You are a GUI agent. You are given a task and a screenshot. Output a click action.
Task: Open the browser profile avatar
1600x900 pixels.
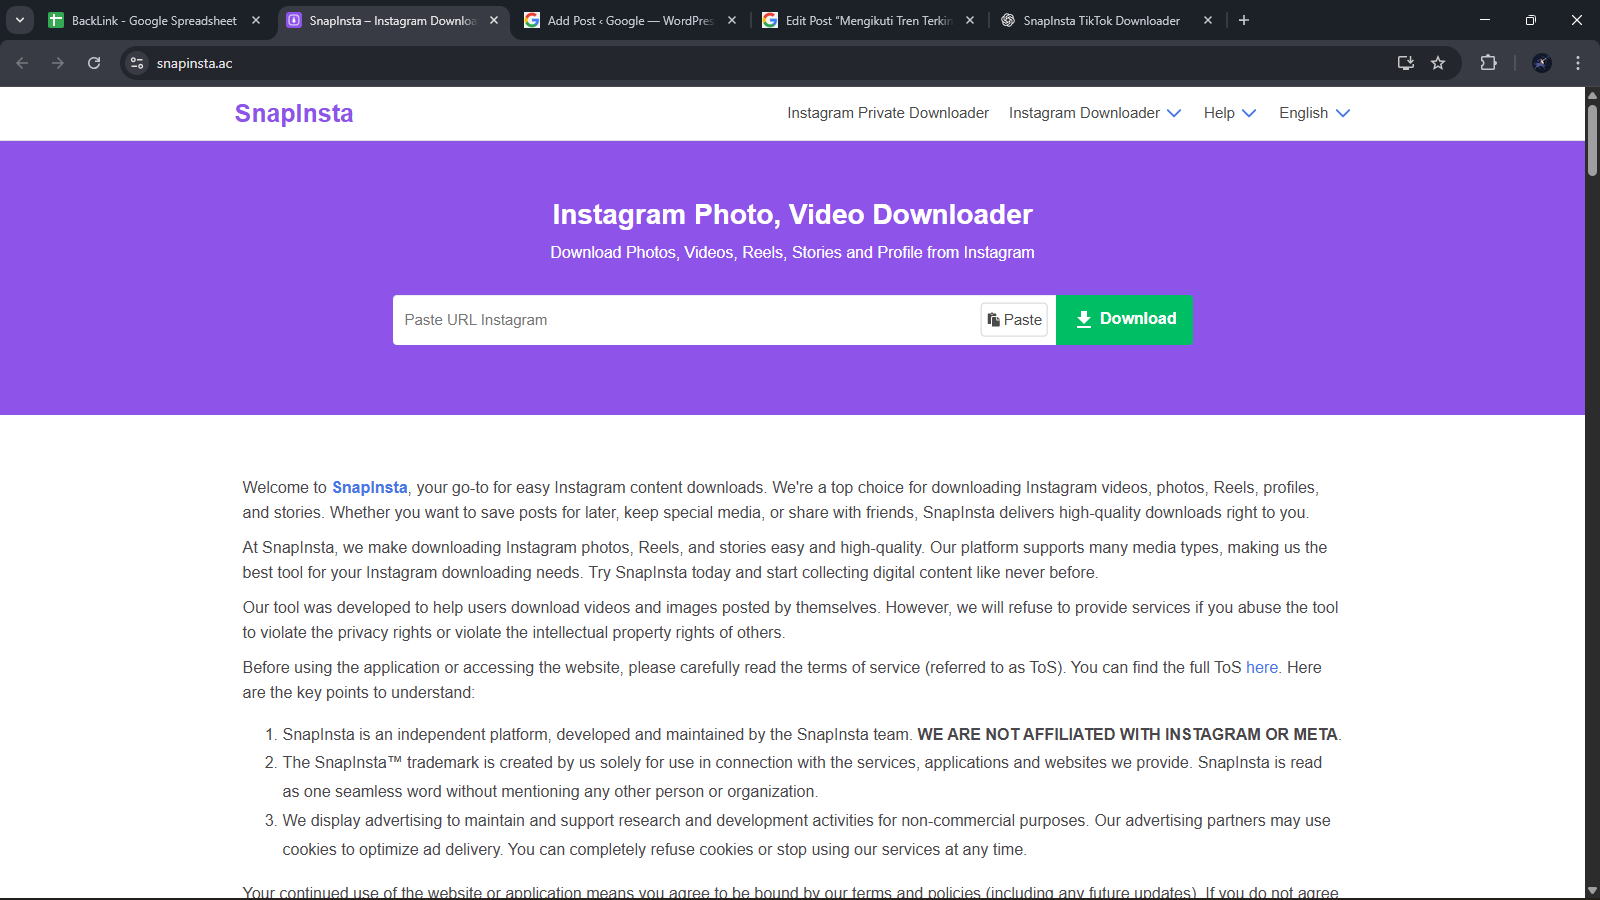[x=1542, y=62]
